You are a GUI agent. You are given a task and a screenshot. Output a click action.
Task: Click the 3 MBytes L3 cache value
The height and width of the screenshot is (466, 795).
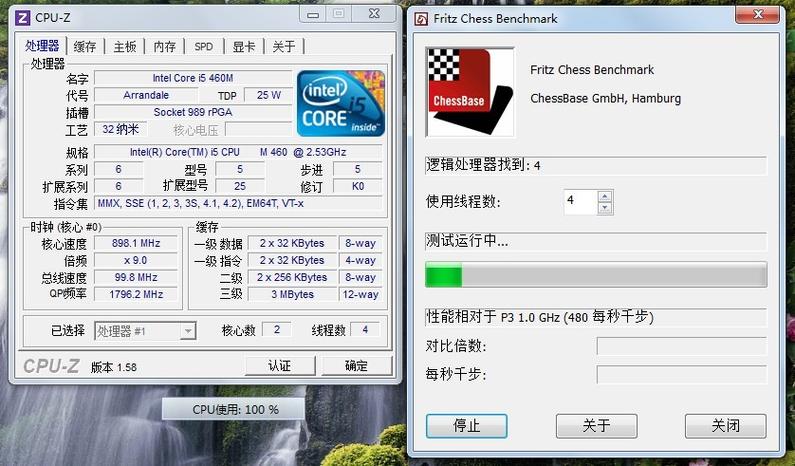click(x=292, y=294)
